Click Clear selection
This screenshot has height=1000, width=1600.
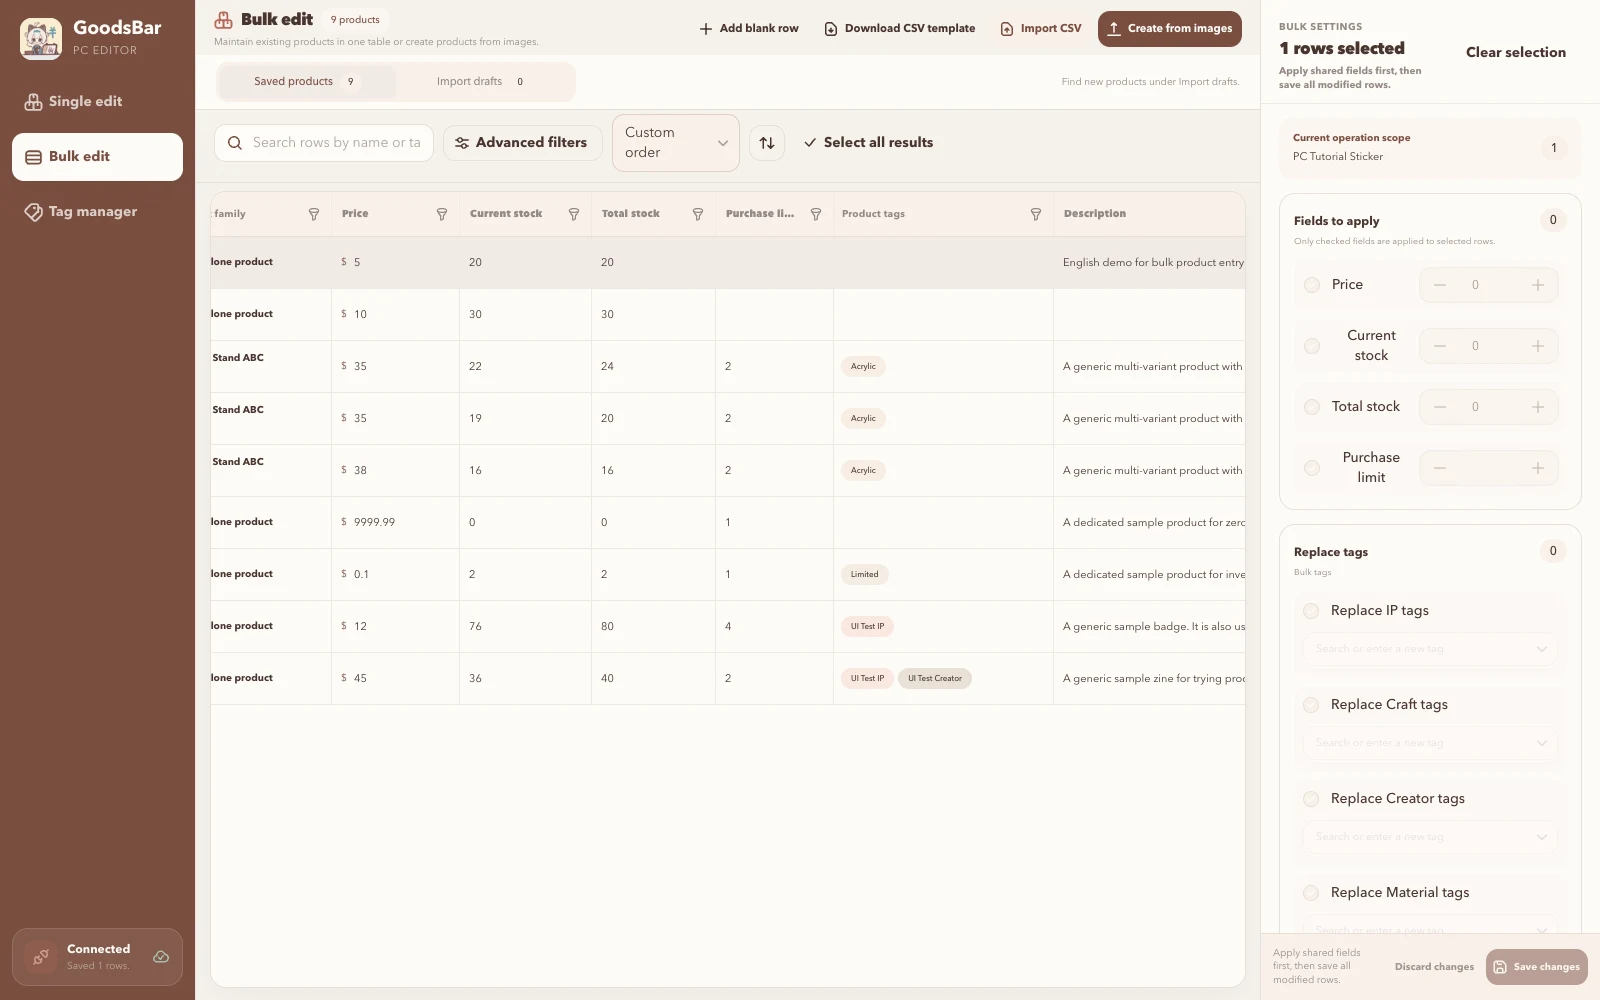click(1516, 52)
